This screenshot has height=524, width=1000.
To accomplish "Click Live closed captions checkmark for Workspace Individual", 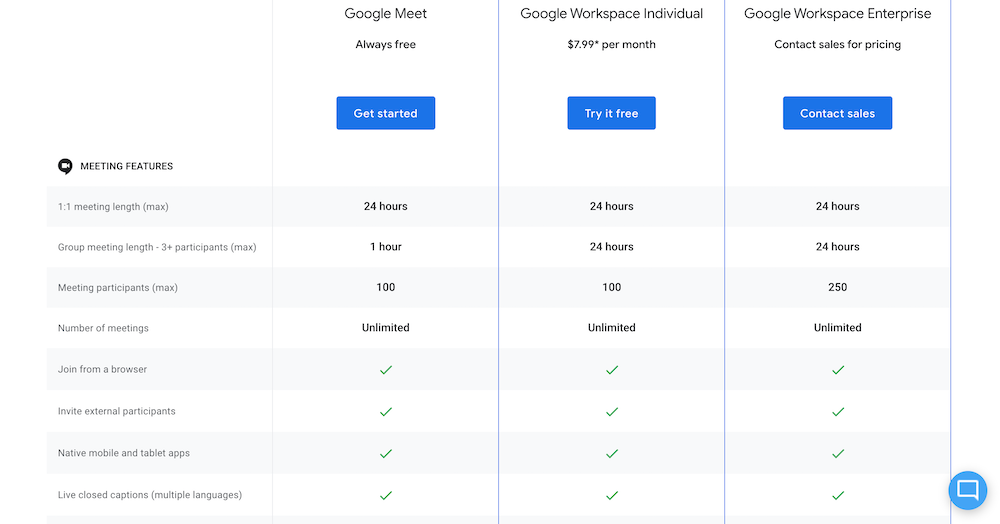I will click(x=612, y=495).
